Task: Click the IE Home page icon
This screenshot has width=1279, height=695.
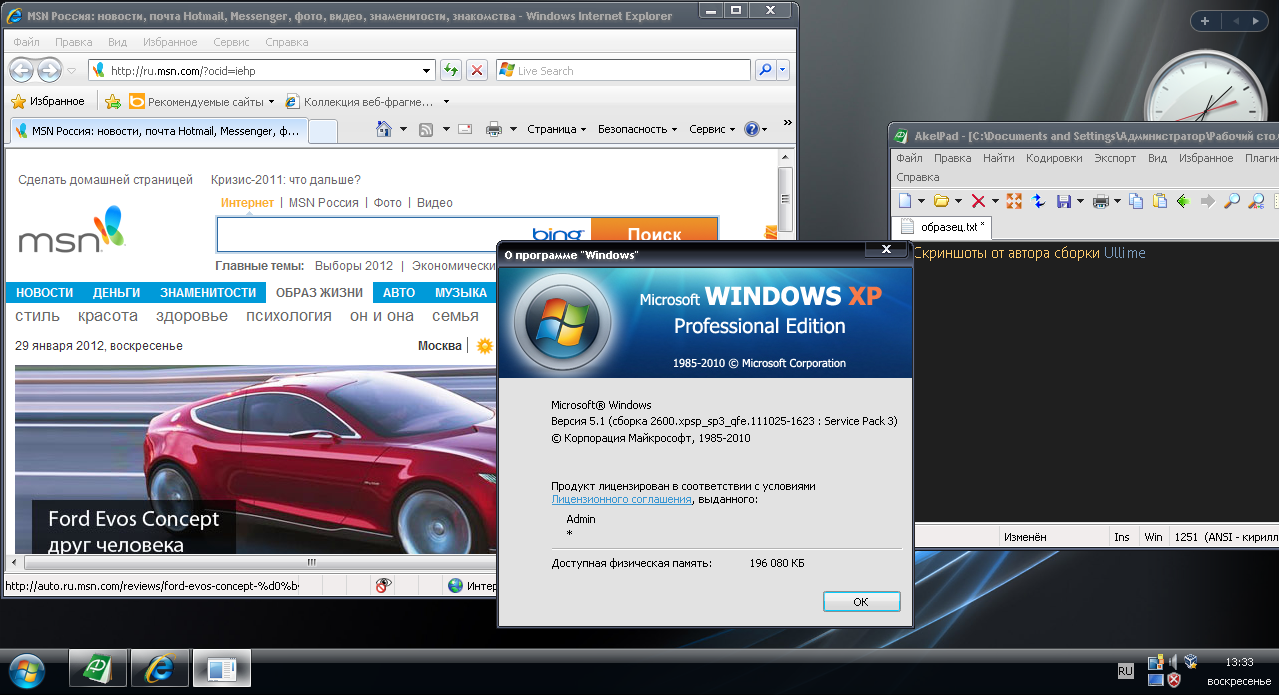Action: pos(383,129)
